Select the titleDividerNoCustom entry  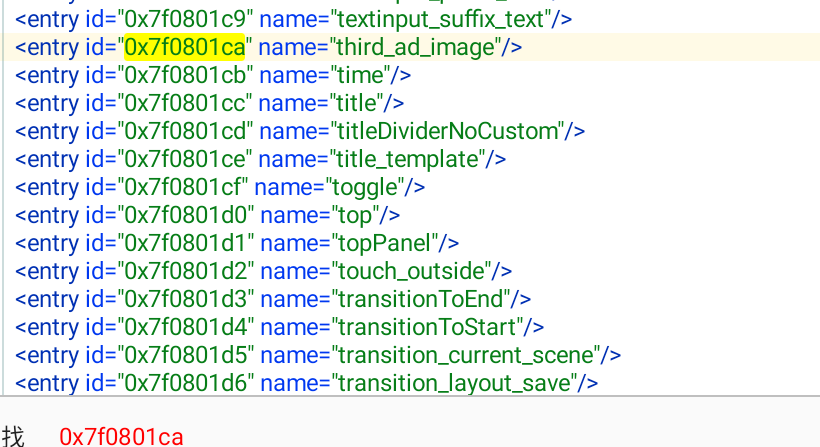click(x=300, y=131)
